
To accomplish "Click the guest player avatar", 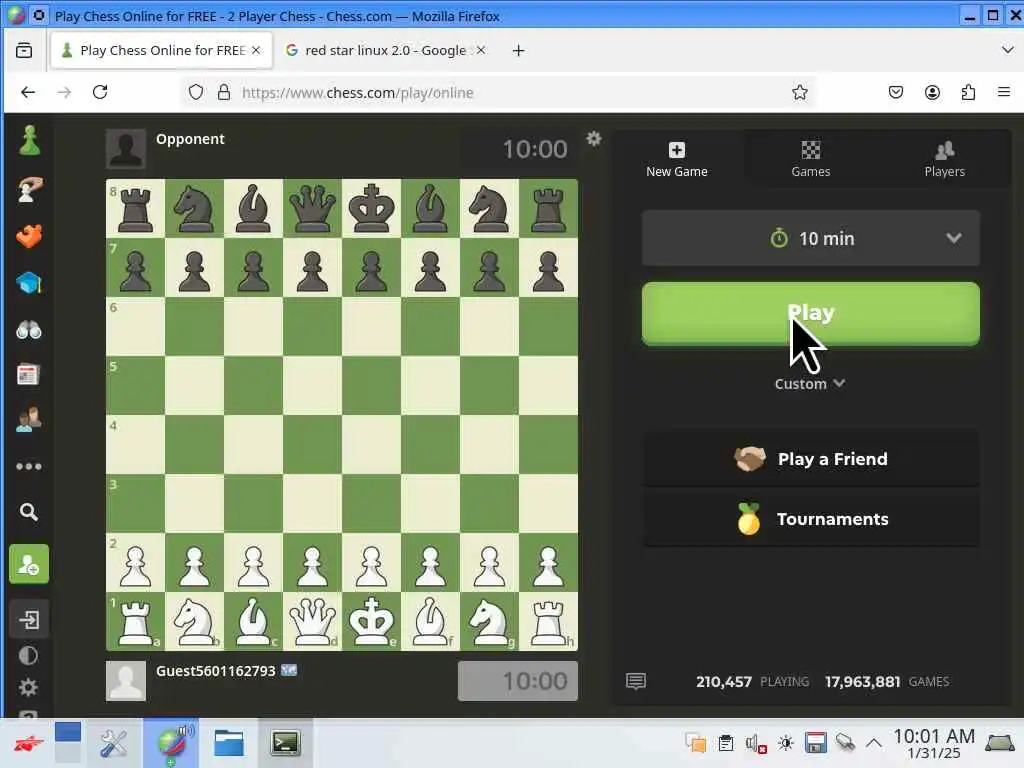I will 126,680.
